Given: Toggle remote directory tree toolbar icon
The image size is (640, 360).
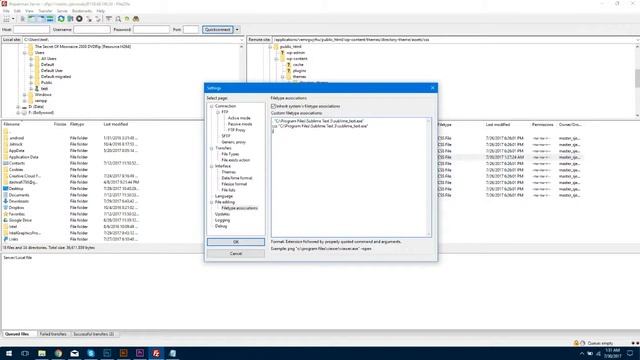Looking at the screenshot, I should [x=41, y=19].
